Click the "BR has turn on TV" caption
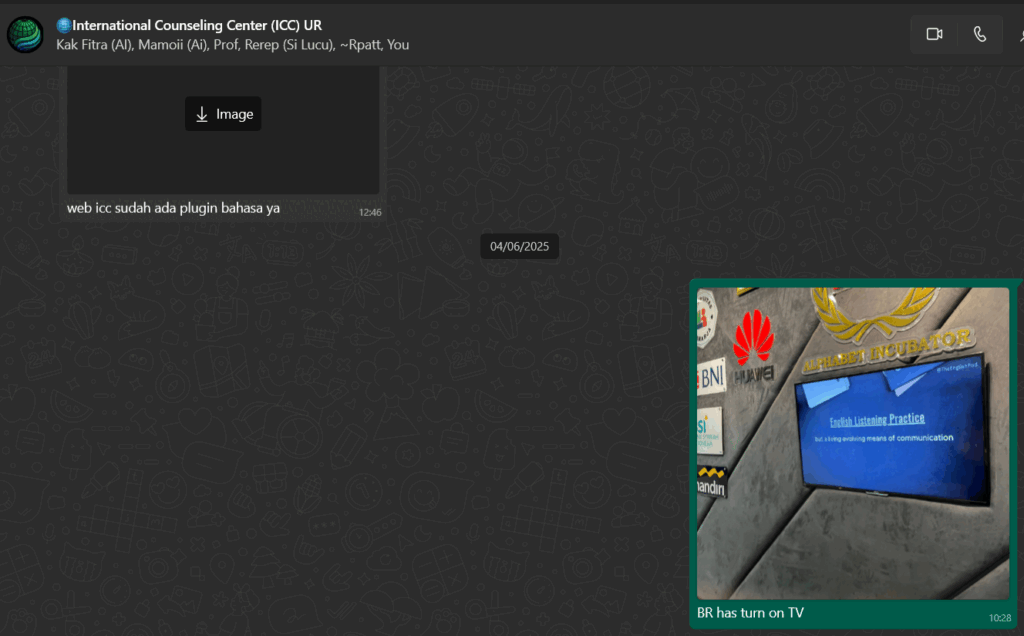 coord(750,613)
